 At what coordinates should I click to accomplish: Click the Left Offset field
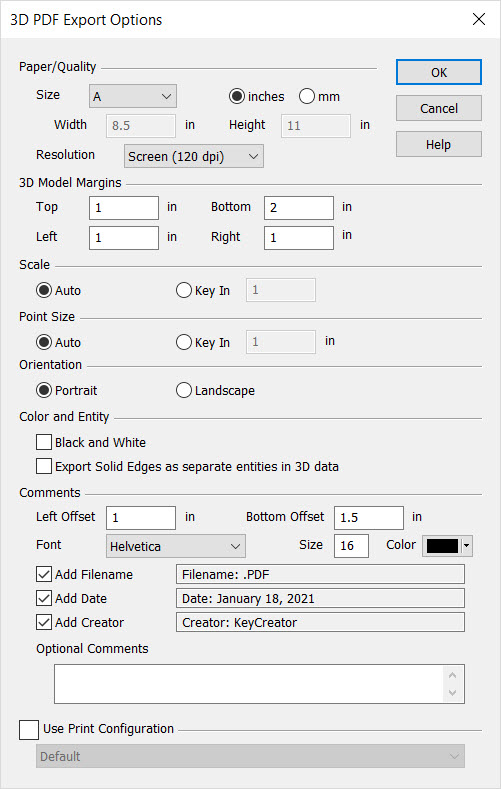coord(141,518)
